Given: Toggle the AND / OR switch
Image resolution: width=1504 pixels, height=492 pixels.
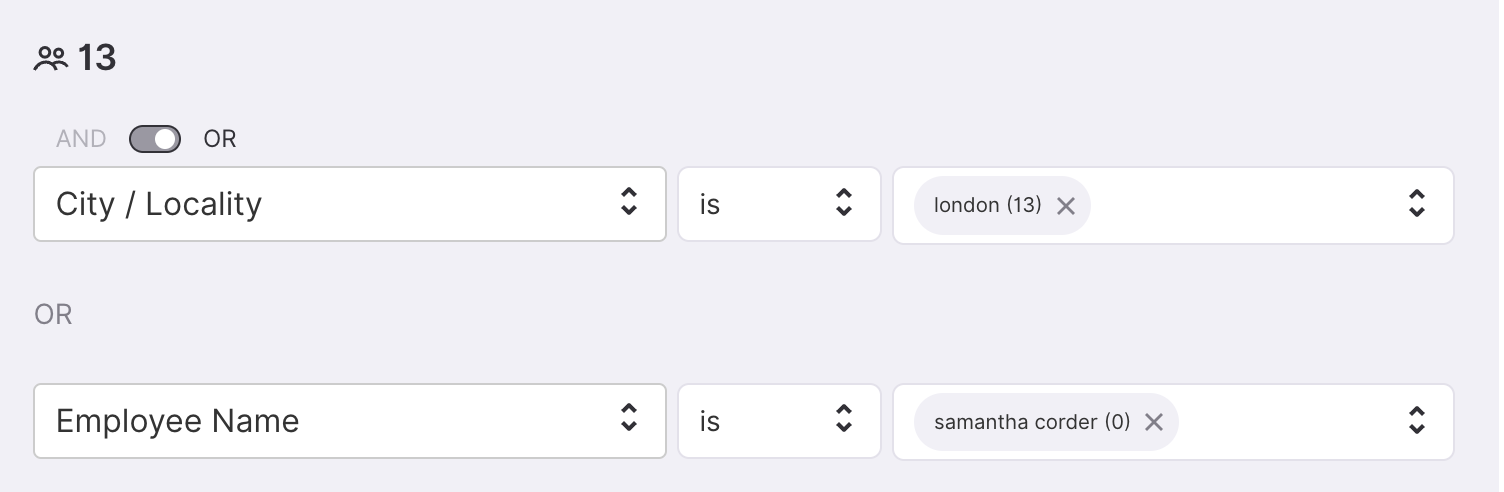Looking at the screenshot, I should 155,139.
